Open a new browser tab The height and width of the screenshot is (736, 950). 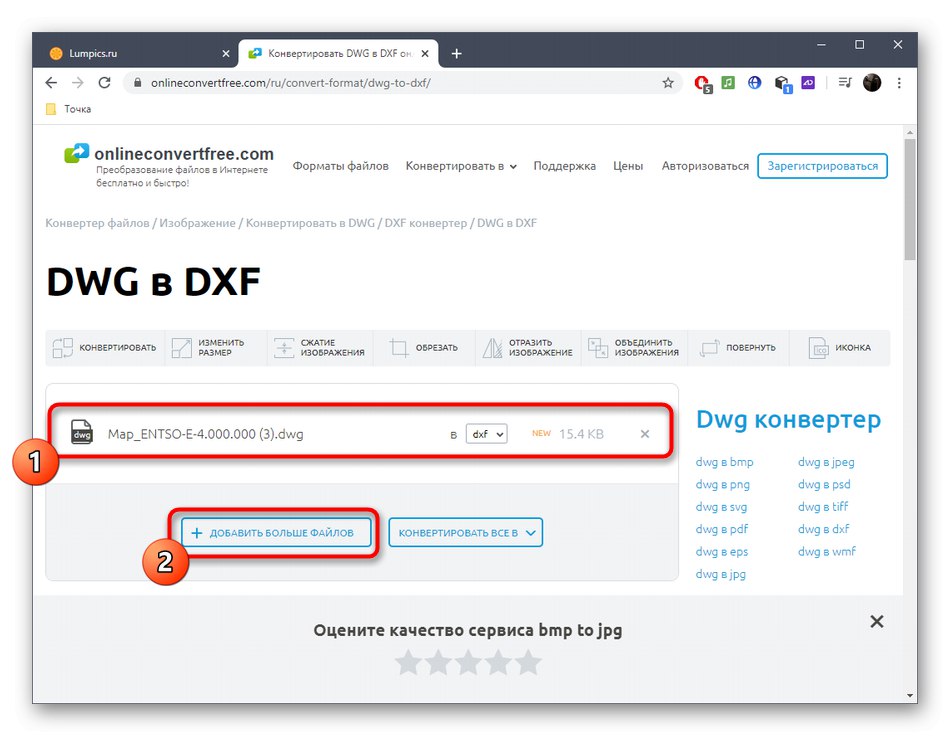click(456, 54)
